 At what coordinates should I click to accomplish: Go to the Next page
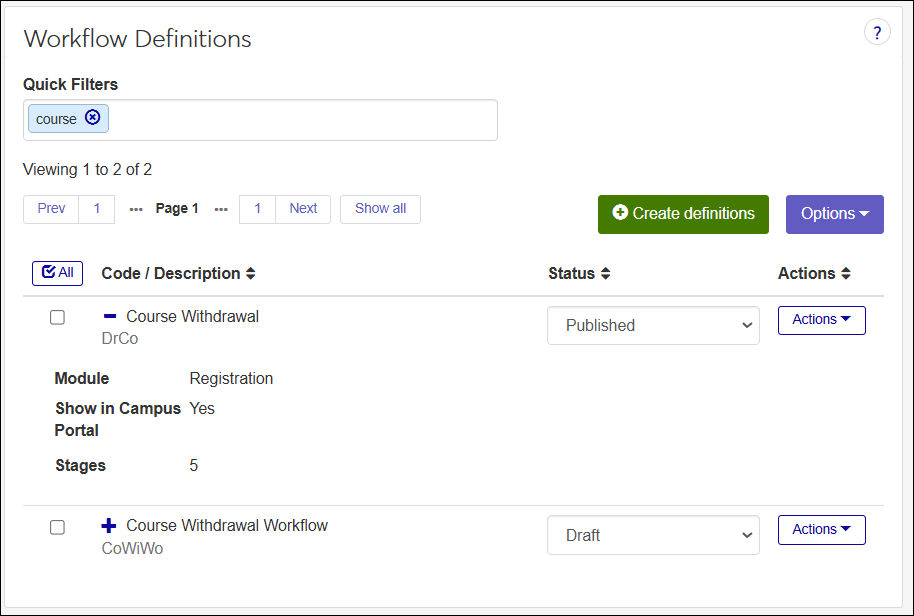tap(303, 209)
